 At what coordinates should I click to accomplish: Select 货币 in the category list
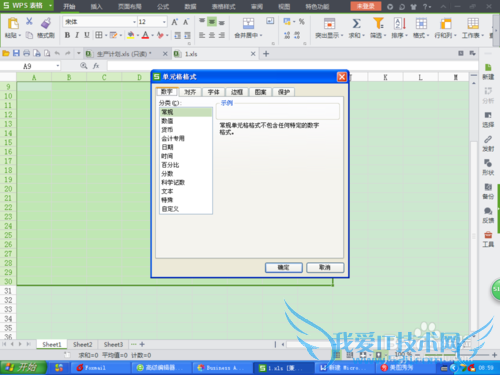185,130
